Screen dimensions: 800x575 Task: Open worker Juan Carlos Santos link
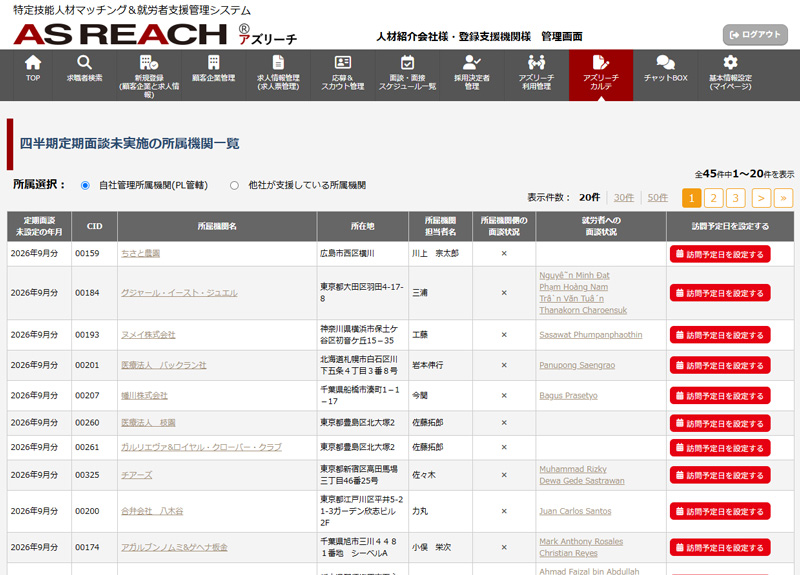(575, 511)
